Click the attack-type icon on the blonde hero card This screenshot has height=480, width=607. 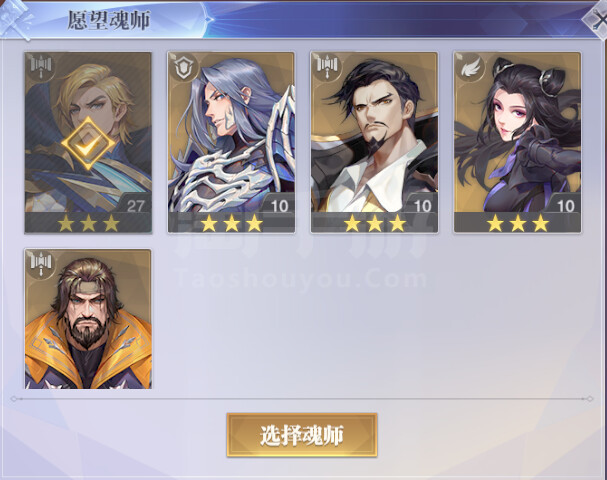coord(41,67)
